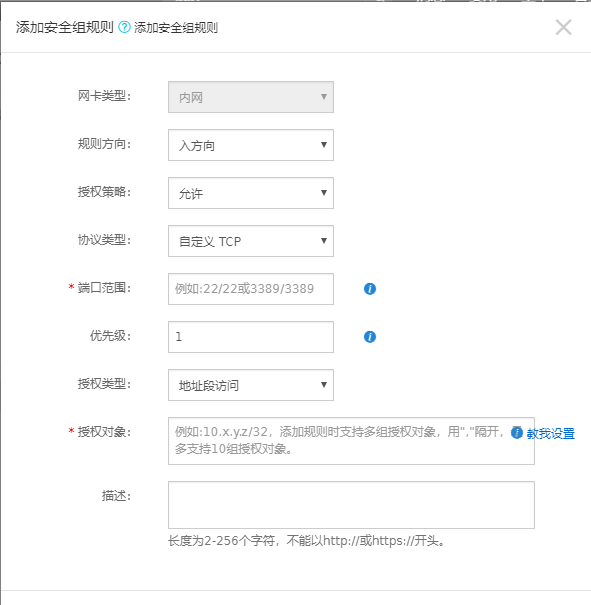Focus the 授权对象 text area
The image size is (591, 605).
(351, 441)
